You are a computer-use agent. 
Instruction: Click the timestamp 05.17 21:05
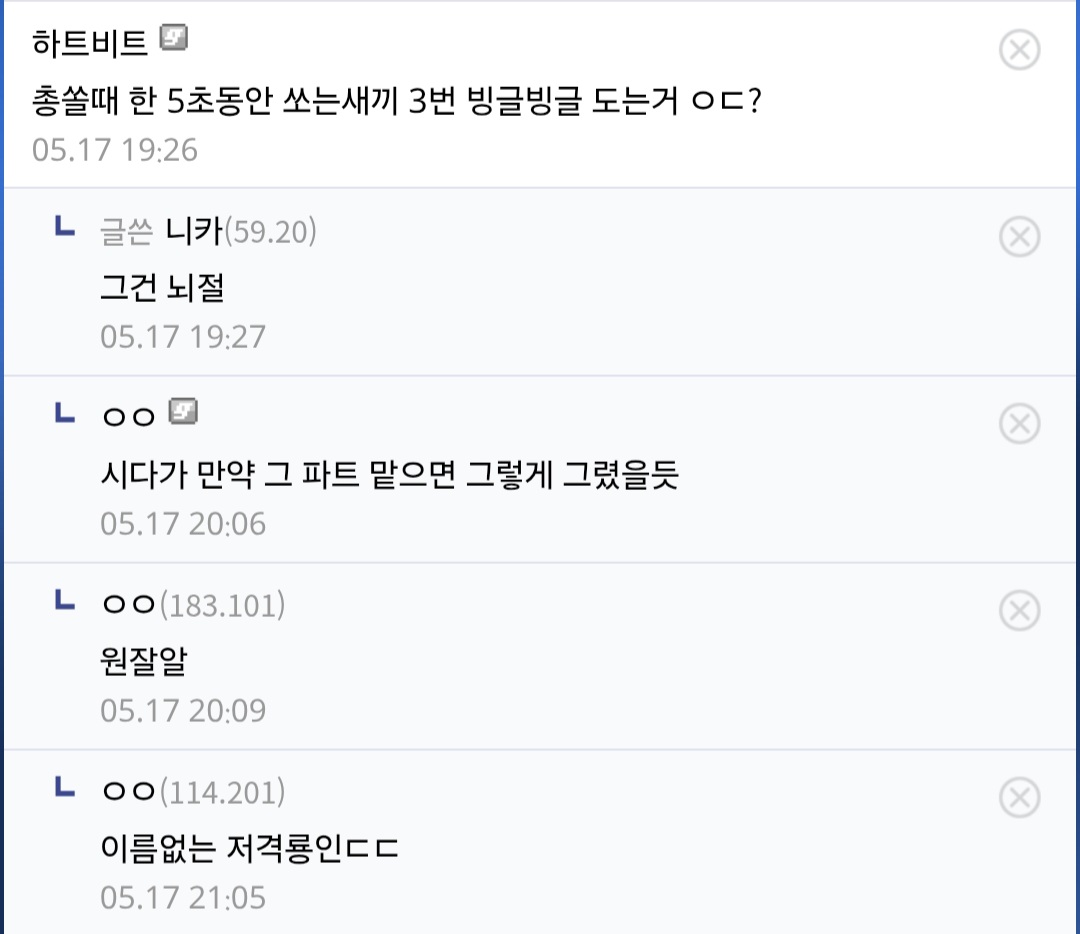[x=183, y=898]
